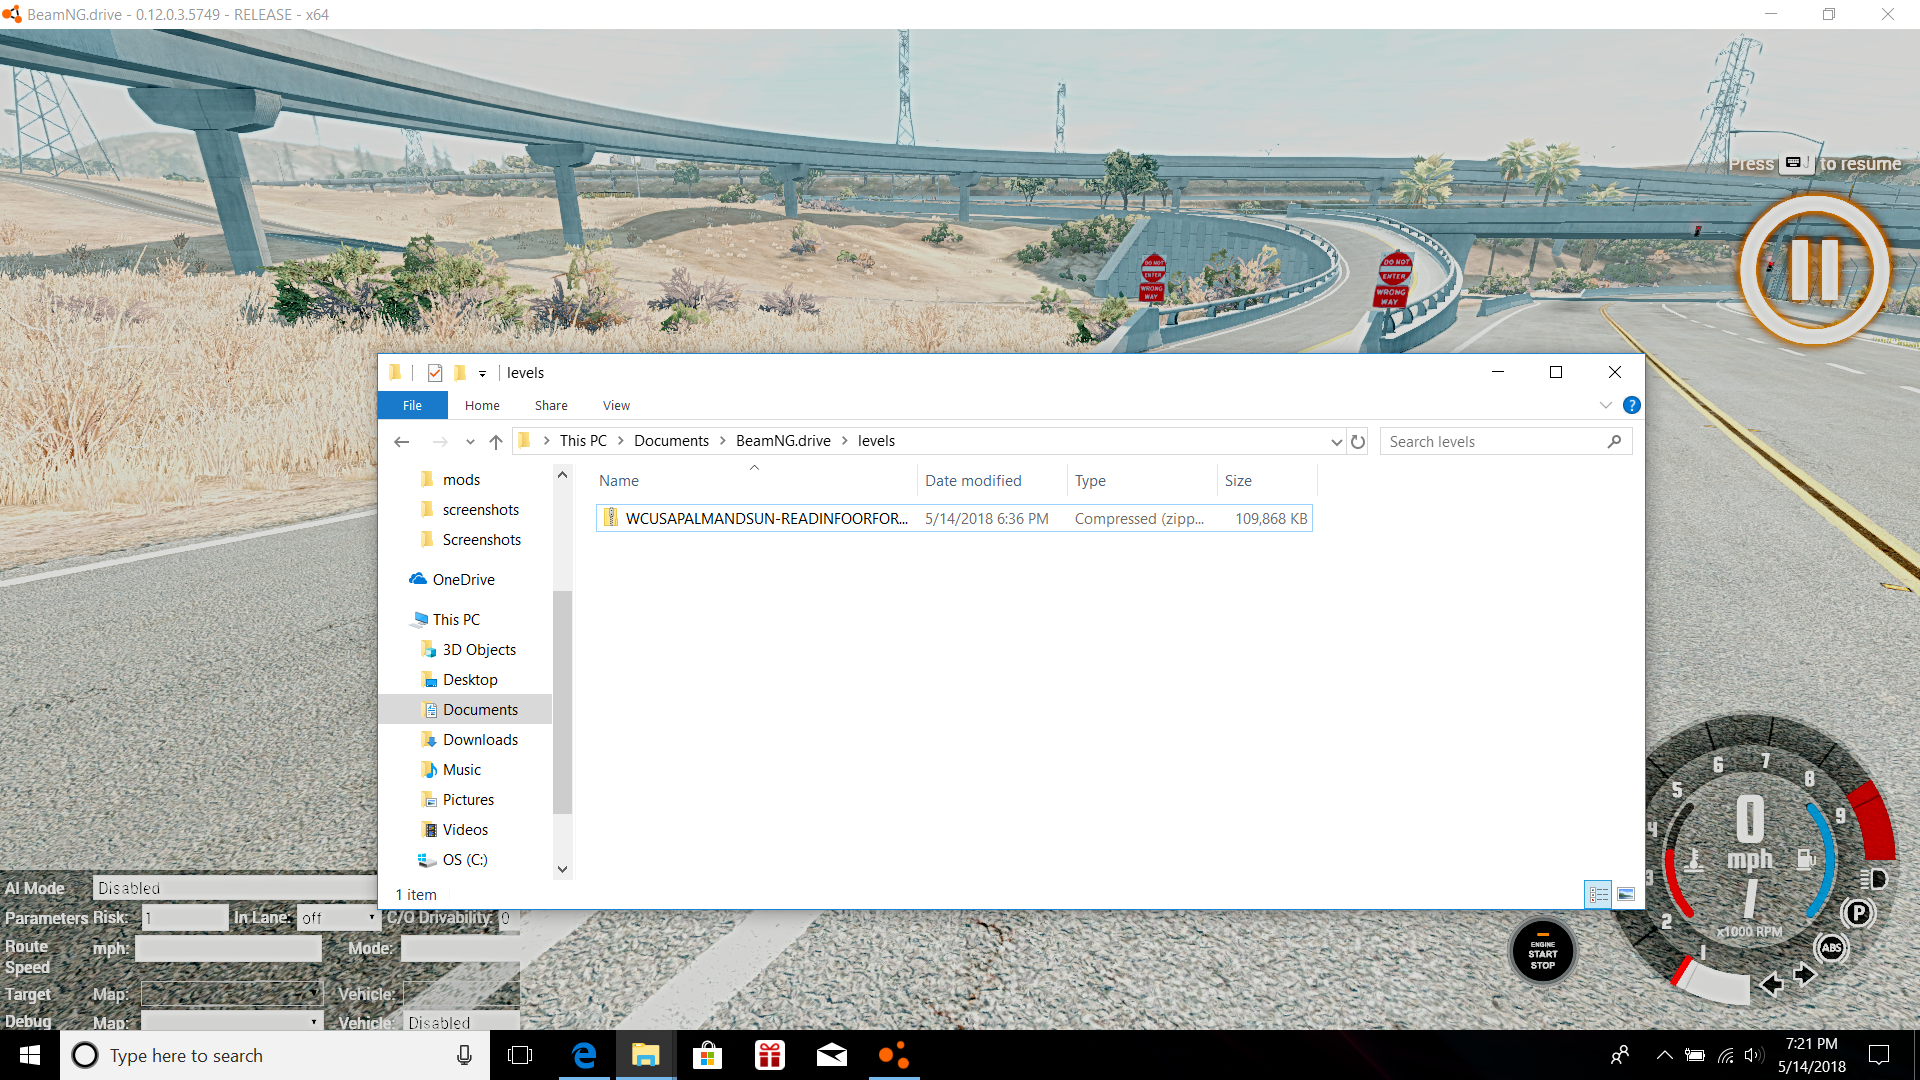Sort by Name column header
Image resolution: width=1920 pixels, height=1080 pixels.
[756, 481]
